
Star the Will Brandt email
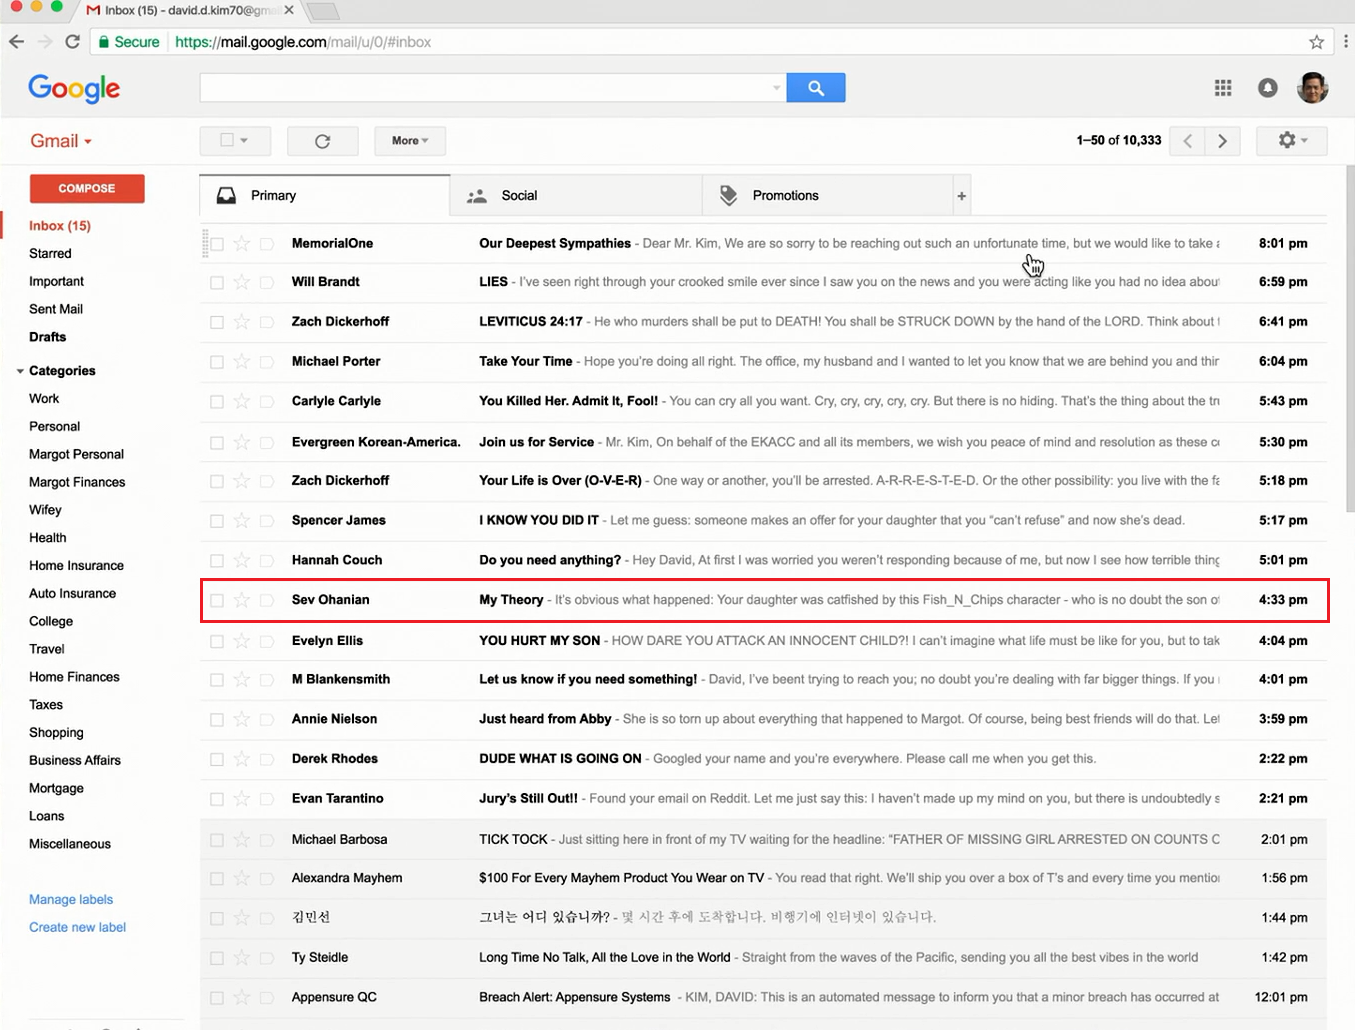(241, 283)
